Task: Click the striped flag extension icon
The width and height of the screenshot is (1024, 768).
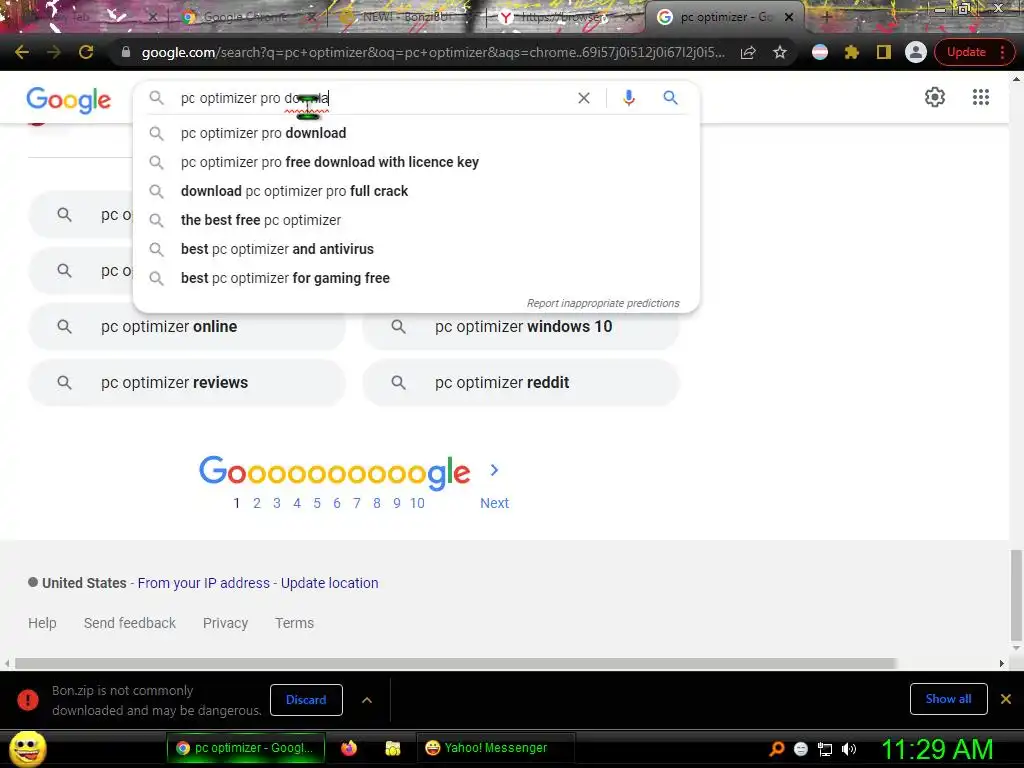Action: click(x=820, y=52)
